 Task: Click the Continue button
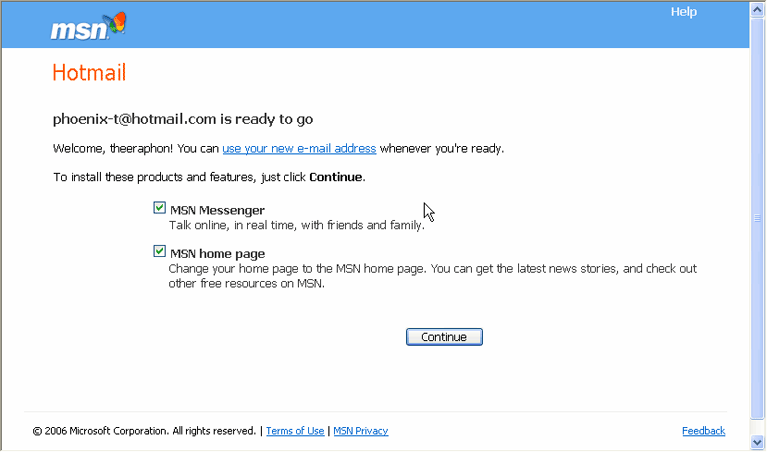(444, 337)
